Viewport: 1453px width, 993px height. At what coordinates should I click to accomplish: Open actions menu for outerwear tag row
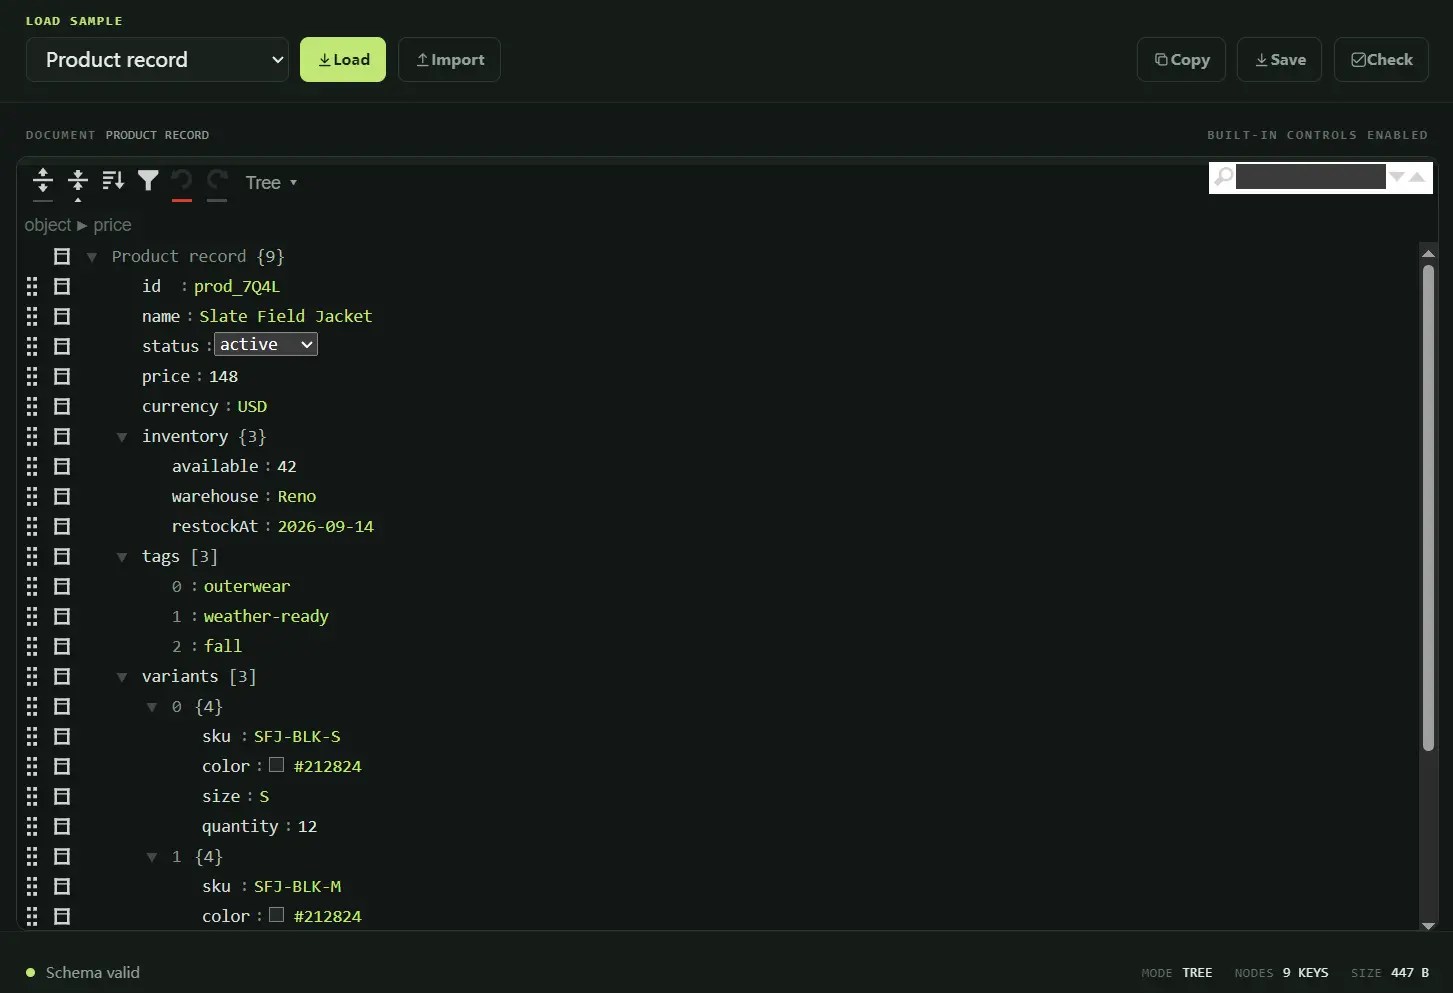coord(62,586)
